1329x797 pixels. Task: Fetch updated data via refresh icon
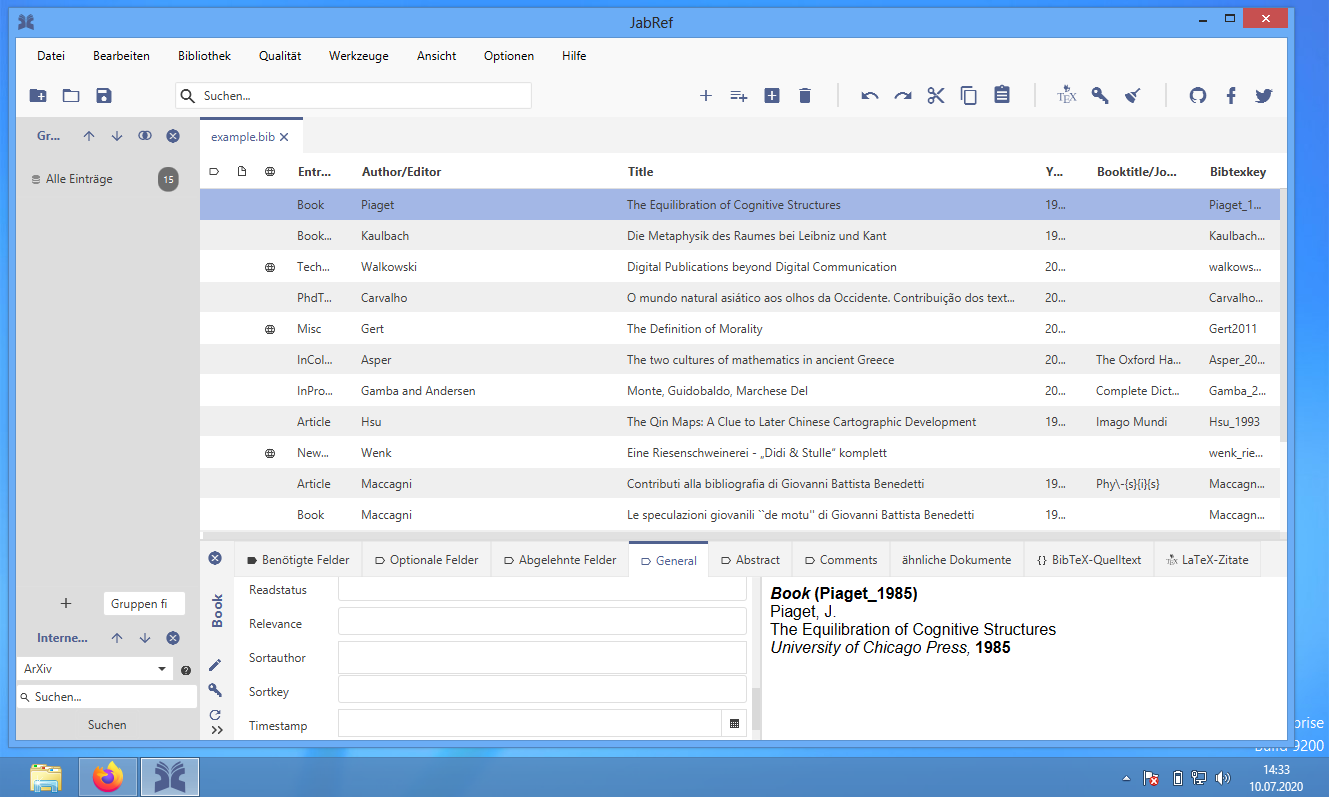pos(215,715)
